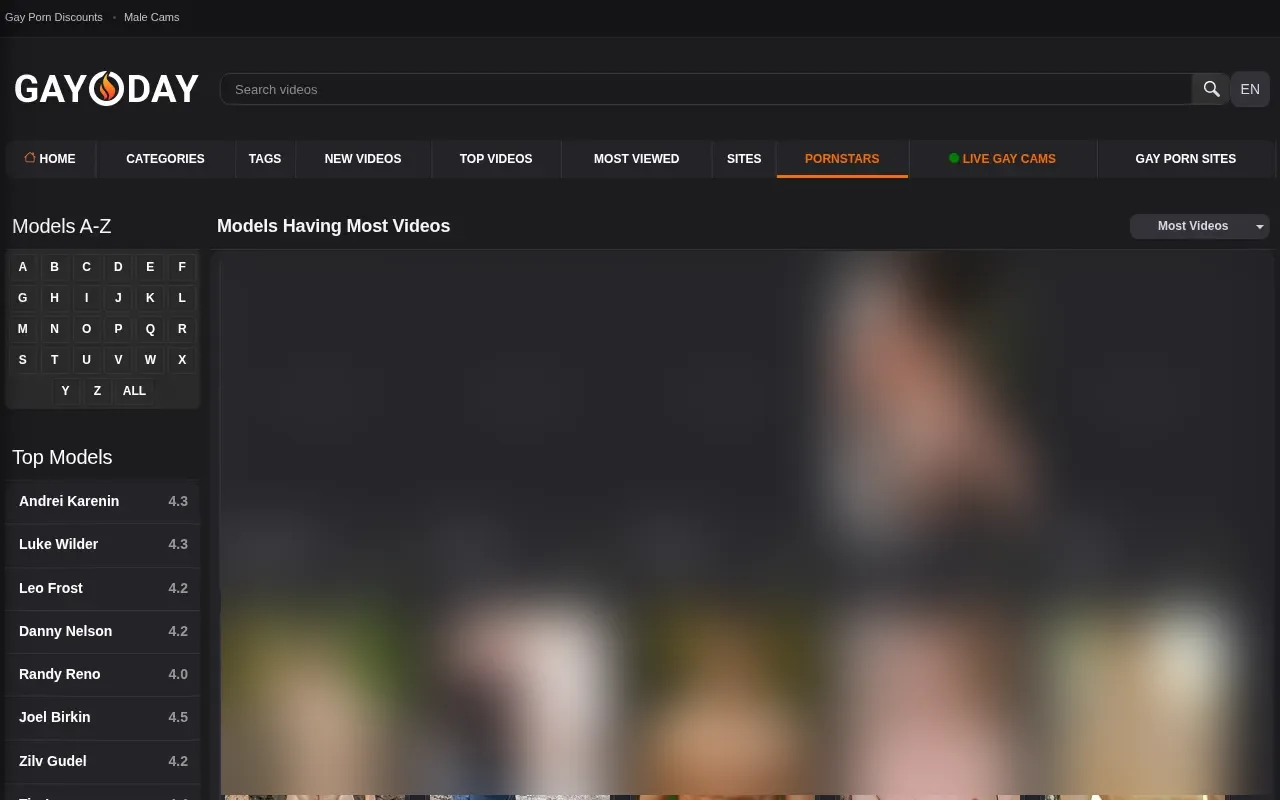Filter models by letter A
Viewport: 1280px width, 800px height.
(x=23, y=267)
